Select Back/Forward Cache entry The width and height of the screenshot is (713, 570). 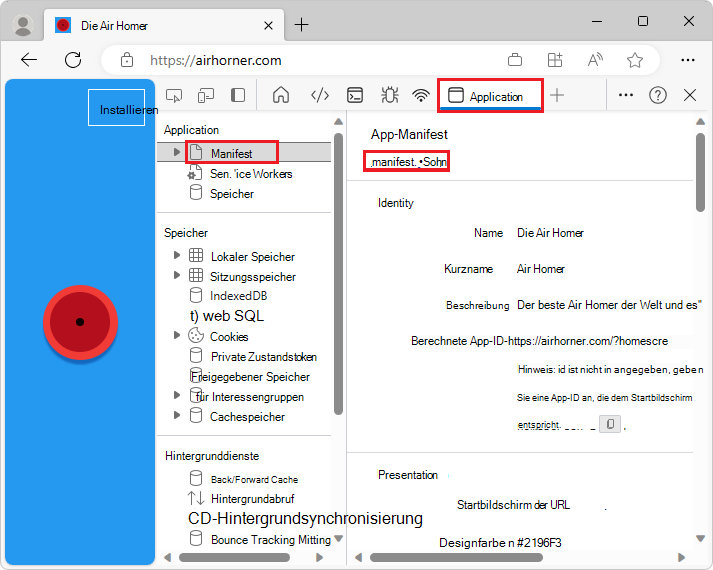point(244,479)
